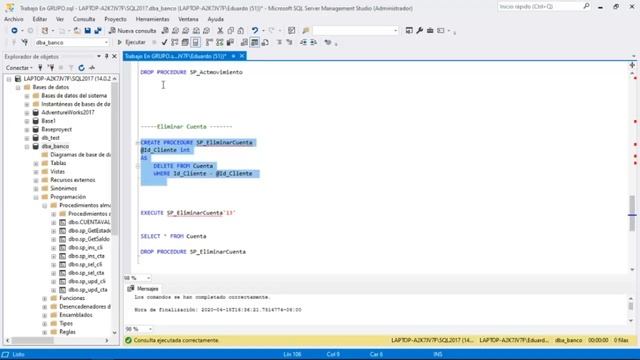Expand the Funciones folder
640x360 pixels.
[45, 298]
